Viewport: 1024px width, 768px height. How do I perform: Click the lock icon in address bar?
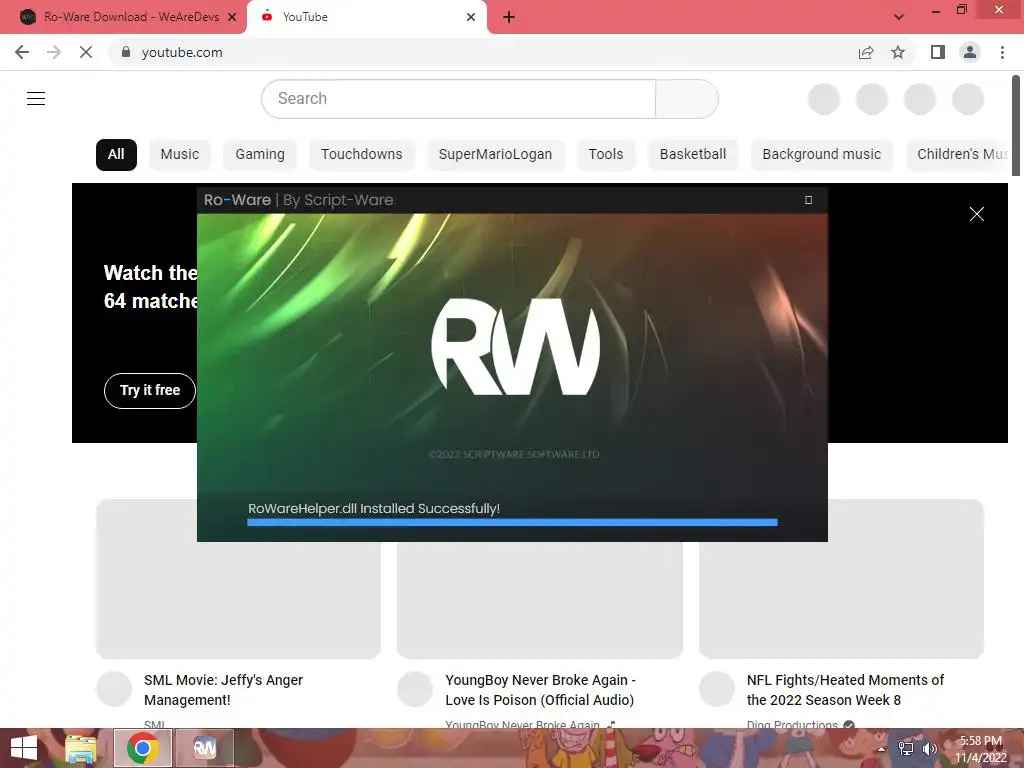pos(126,52)
